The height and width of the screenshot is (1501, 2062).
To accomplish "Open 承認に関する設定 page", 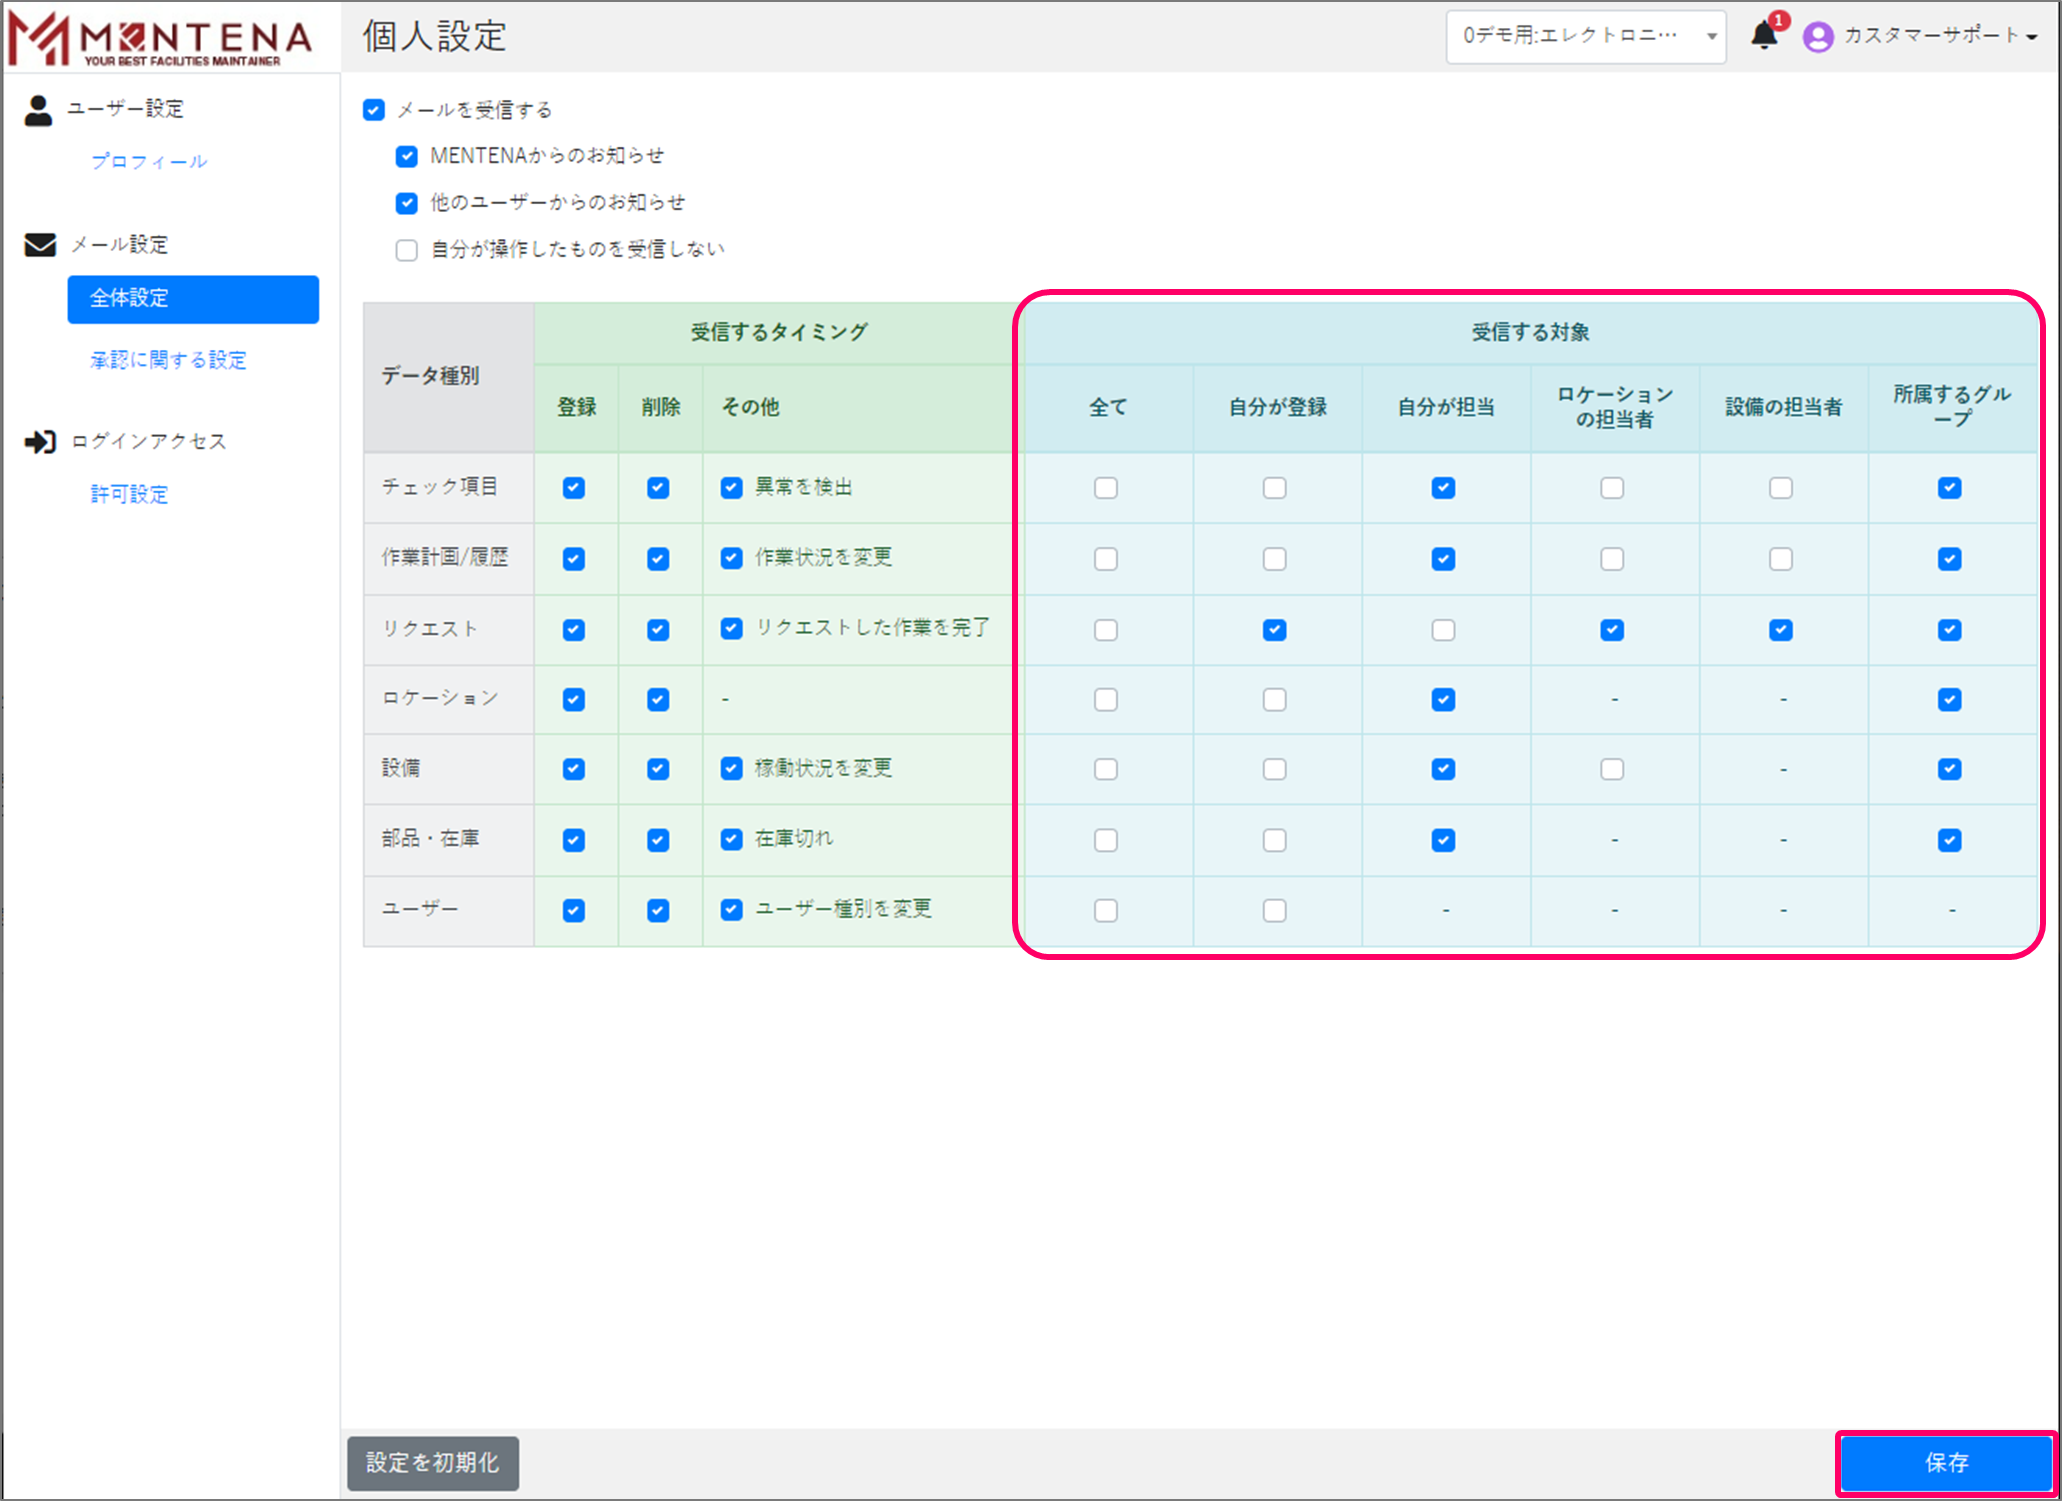I will (x=168, y=360).
